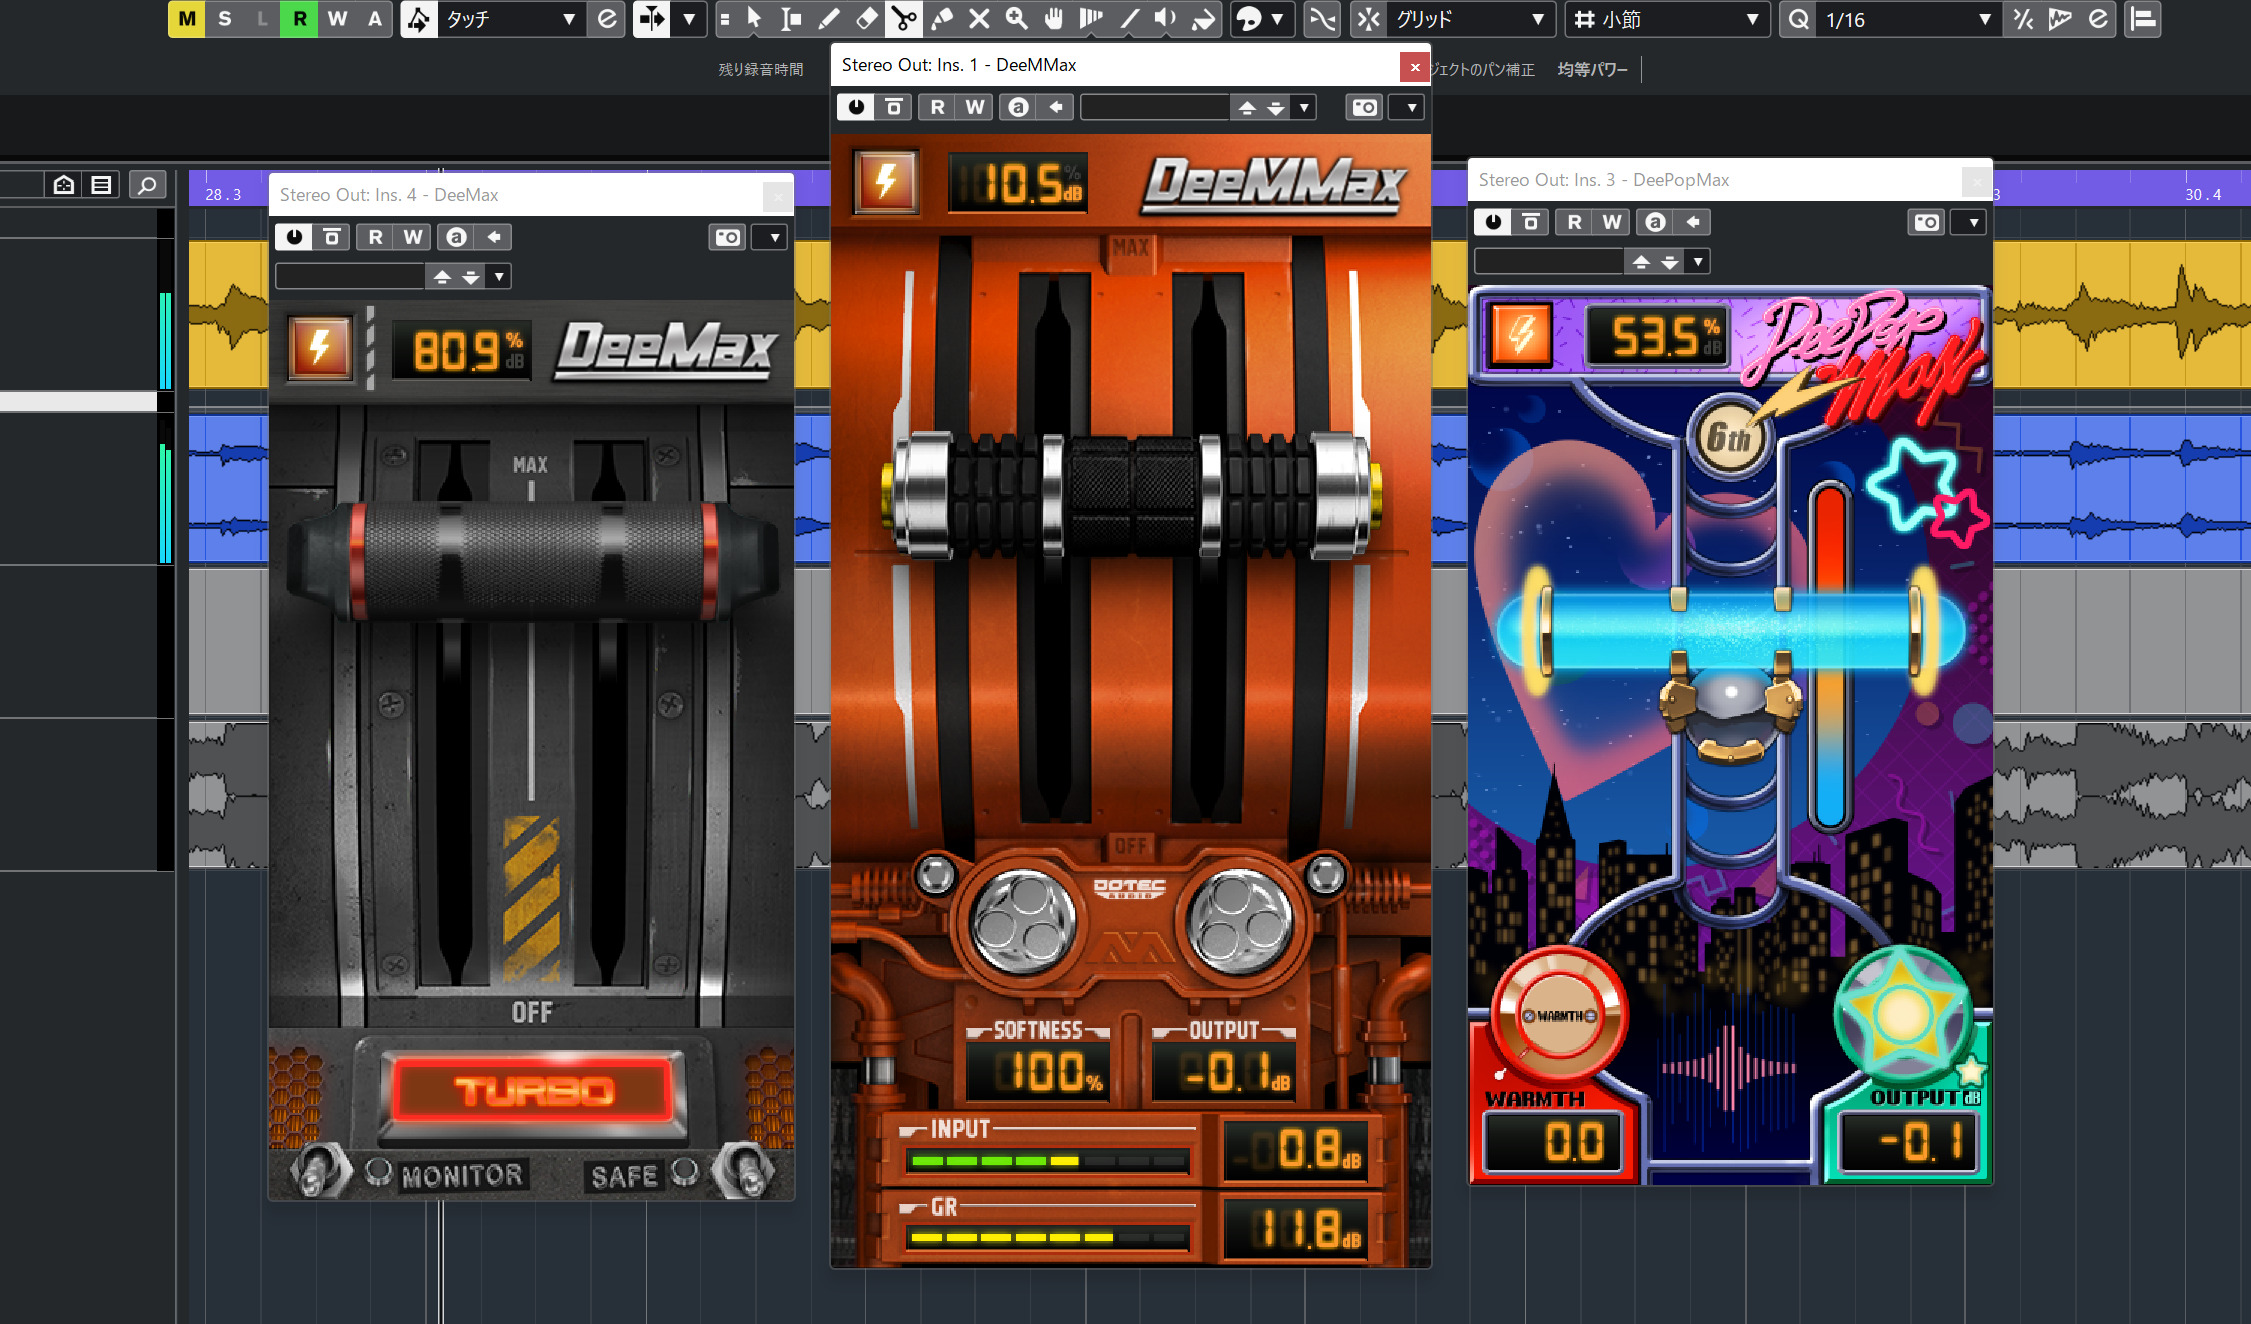Click the left-aligned bars icon at toolbar end
Image resolution: width=2251 pixels, height=1324 pixels.
click(x=2143, y=19)
